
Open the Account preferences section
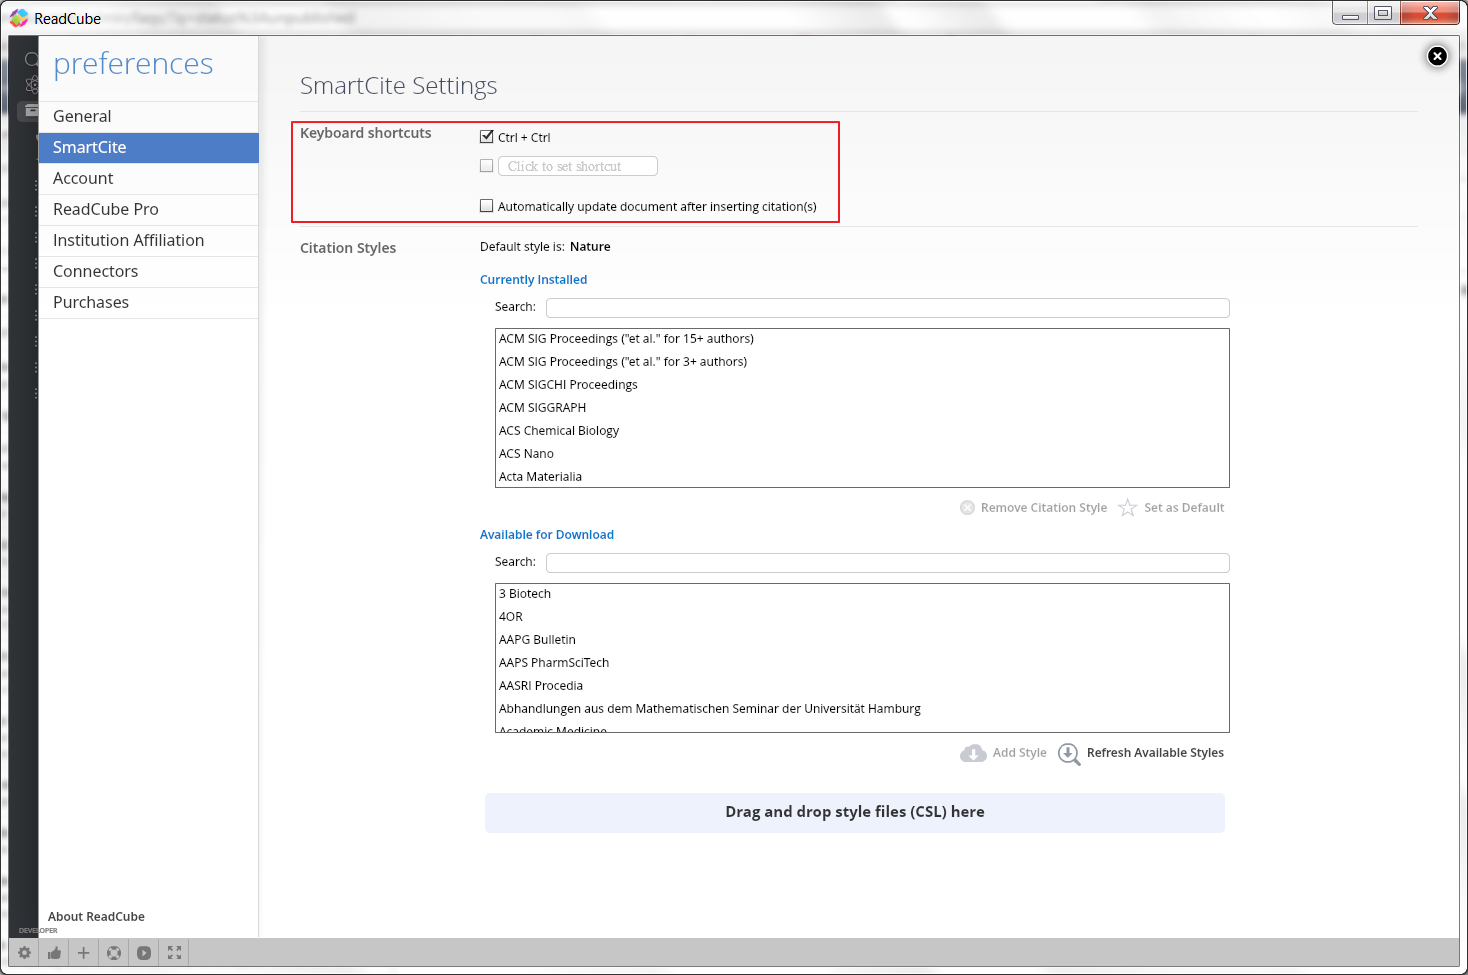pos(148,178)
